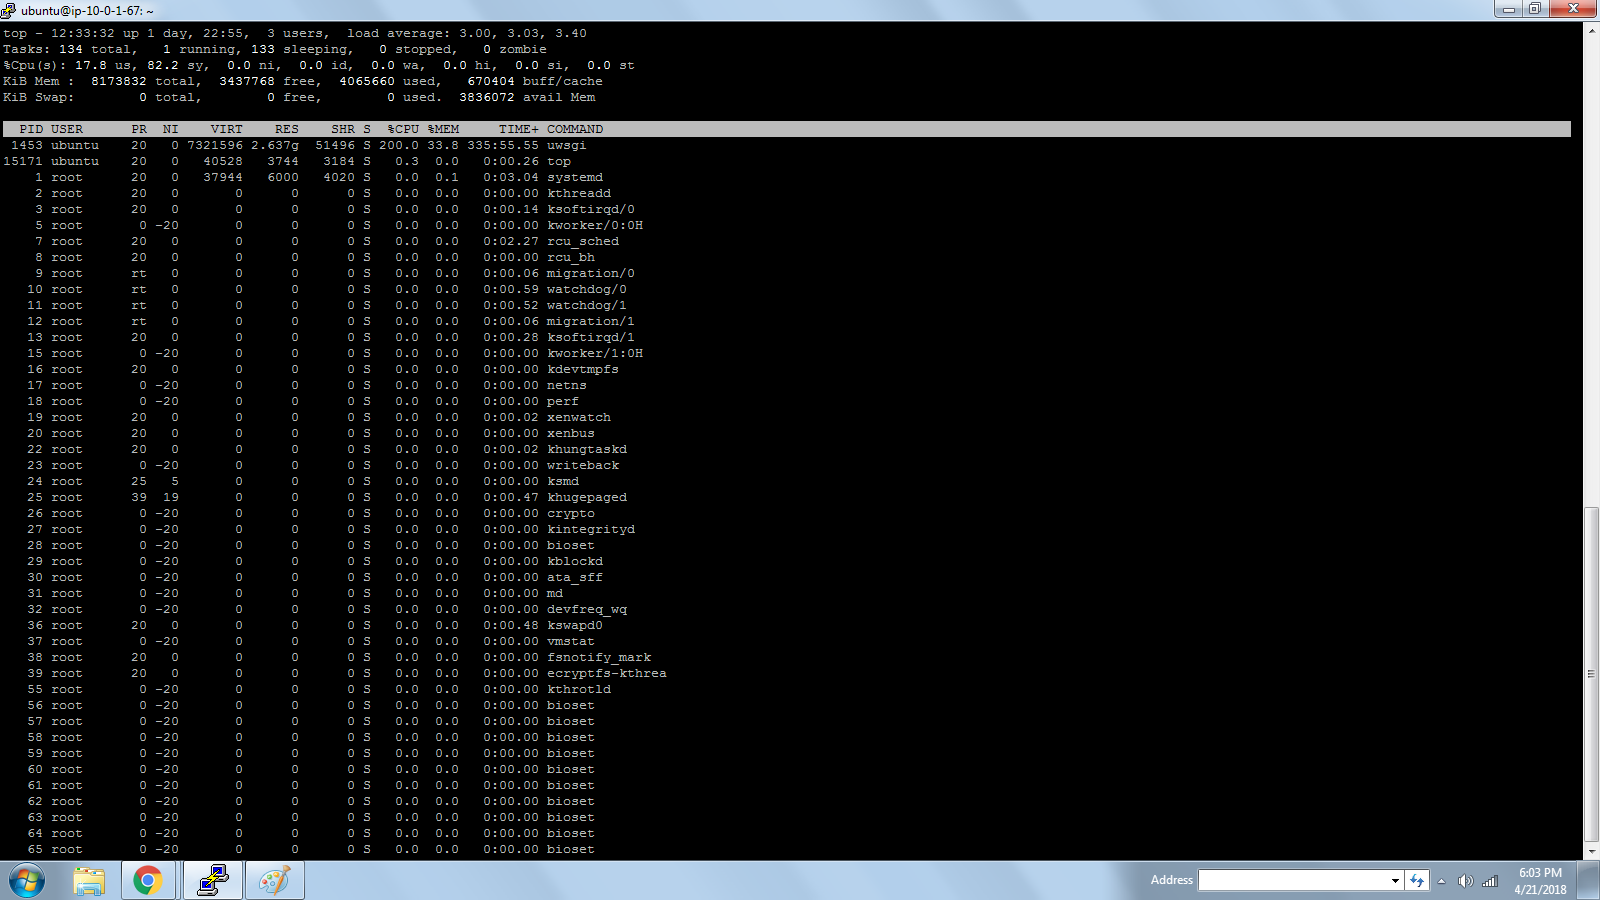
Task: Click the 'khugepaged' process command
Action: (587, 497)
